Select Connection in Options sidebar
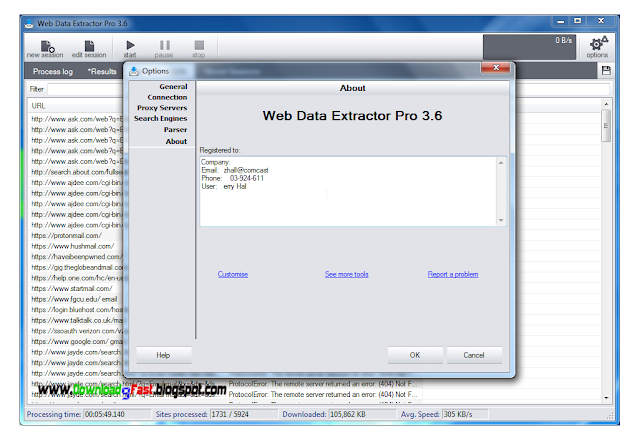This screenshot has width=640, height=440. pyautogui.click(x=167, y=97)
